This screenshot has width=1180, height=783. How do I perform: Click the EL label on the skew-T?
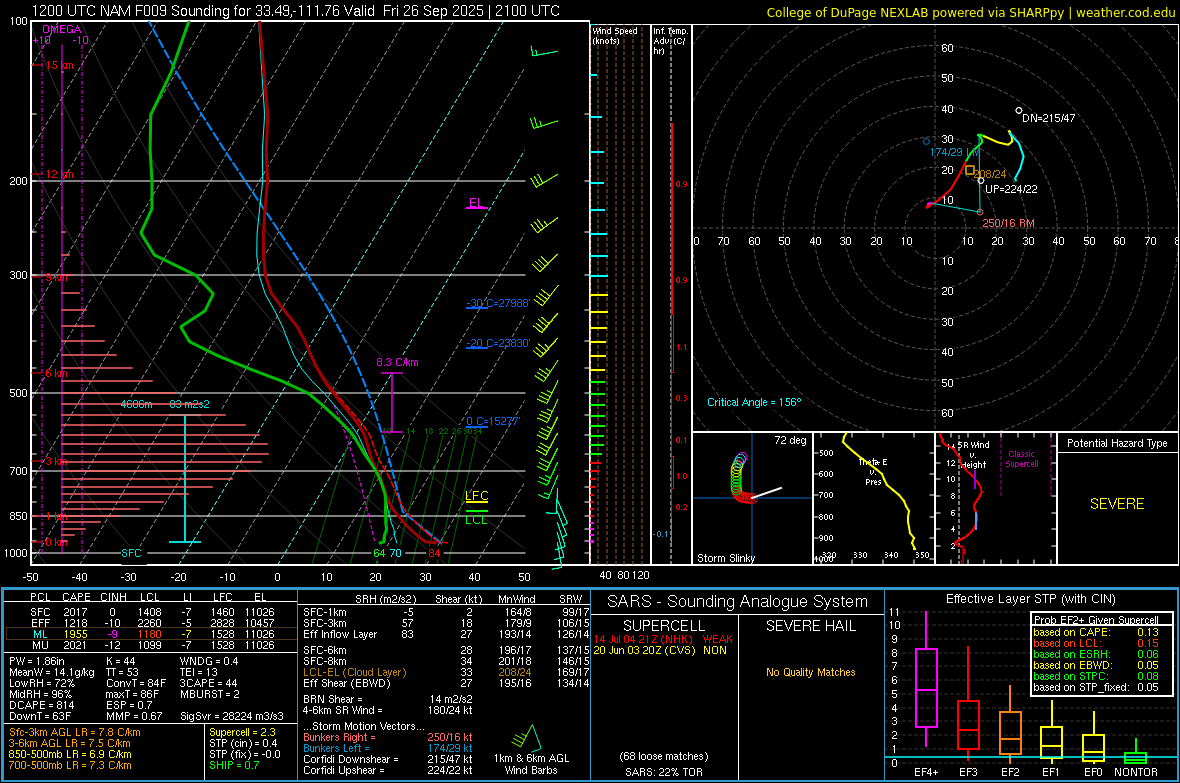[x=476, y=203]
